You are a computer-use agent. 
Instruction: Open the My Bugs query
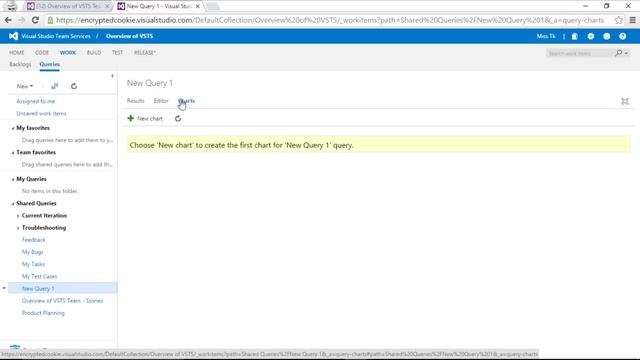click(33, 252)
